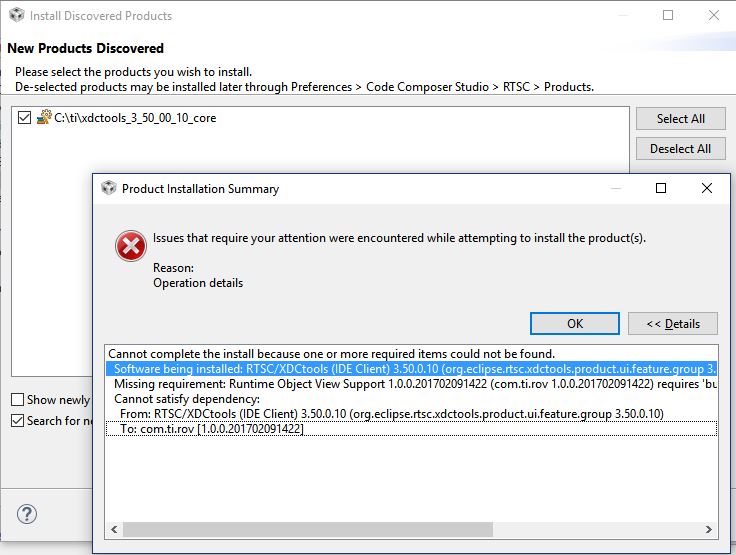
Task: Select the C:\ti\xdctools_3_50_00_10_core list entry text
Action: coord(135,118)
